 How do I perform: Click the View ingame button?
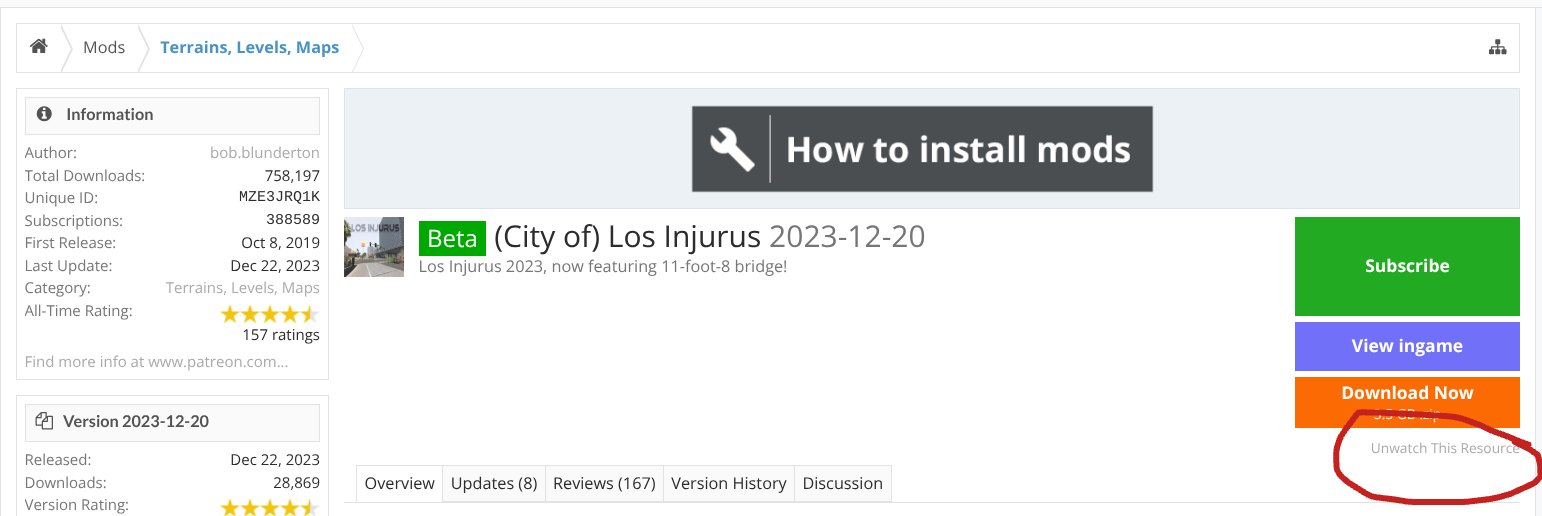click(1407, 346)
